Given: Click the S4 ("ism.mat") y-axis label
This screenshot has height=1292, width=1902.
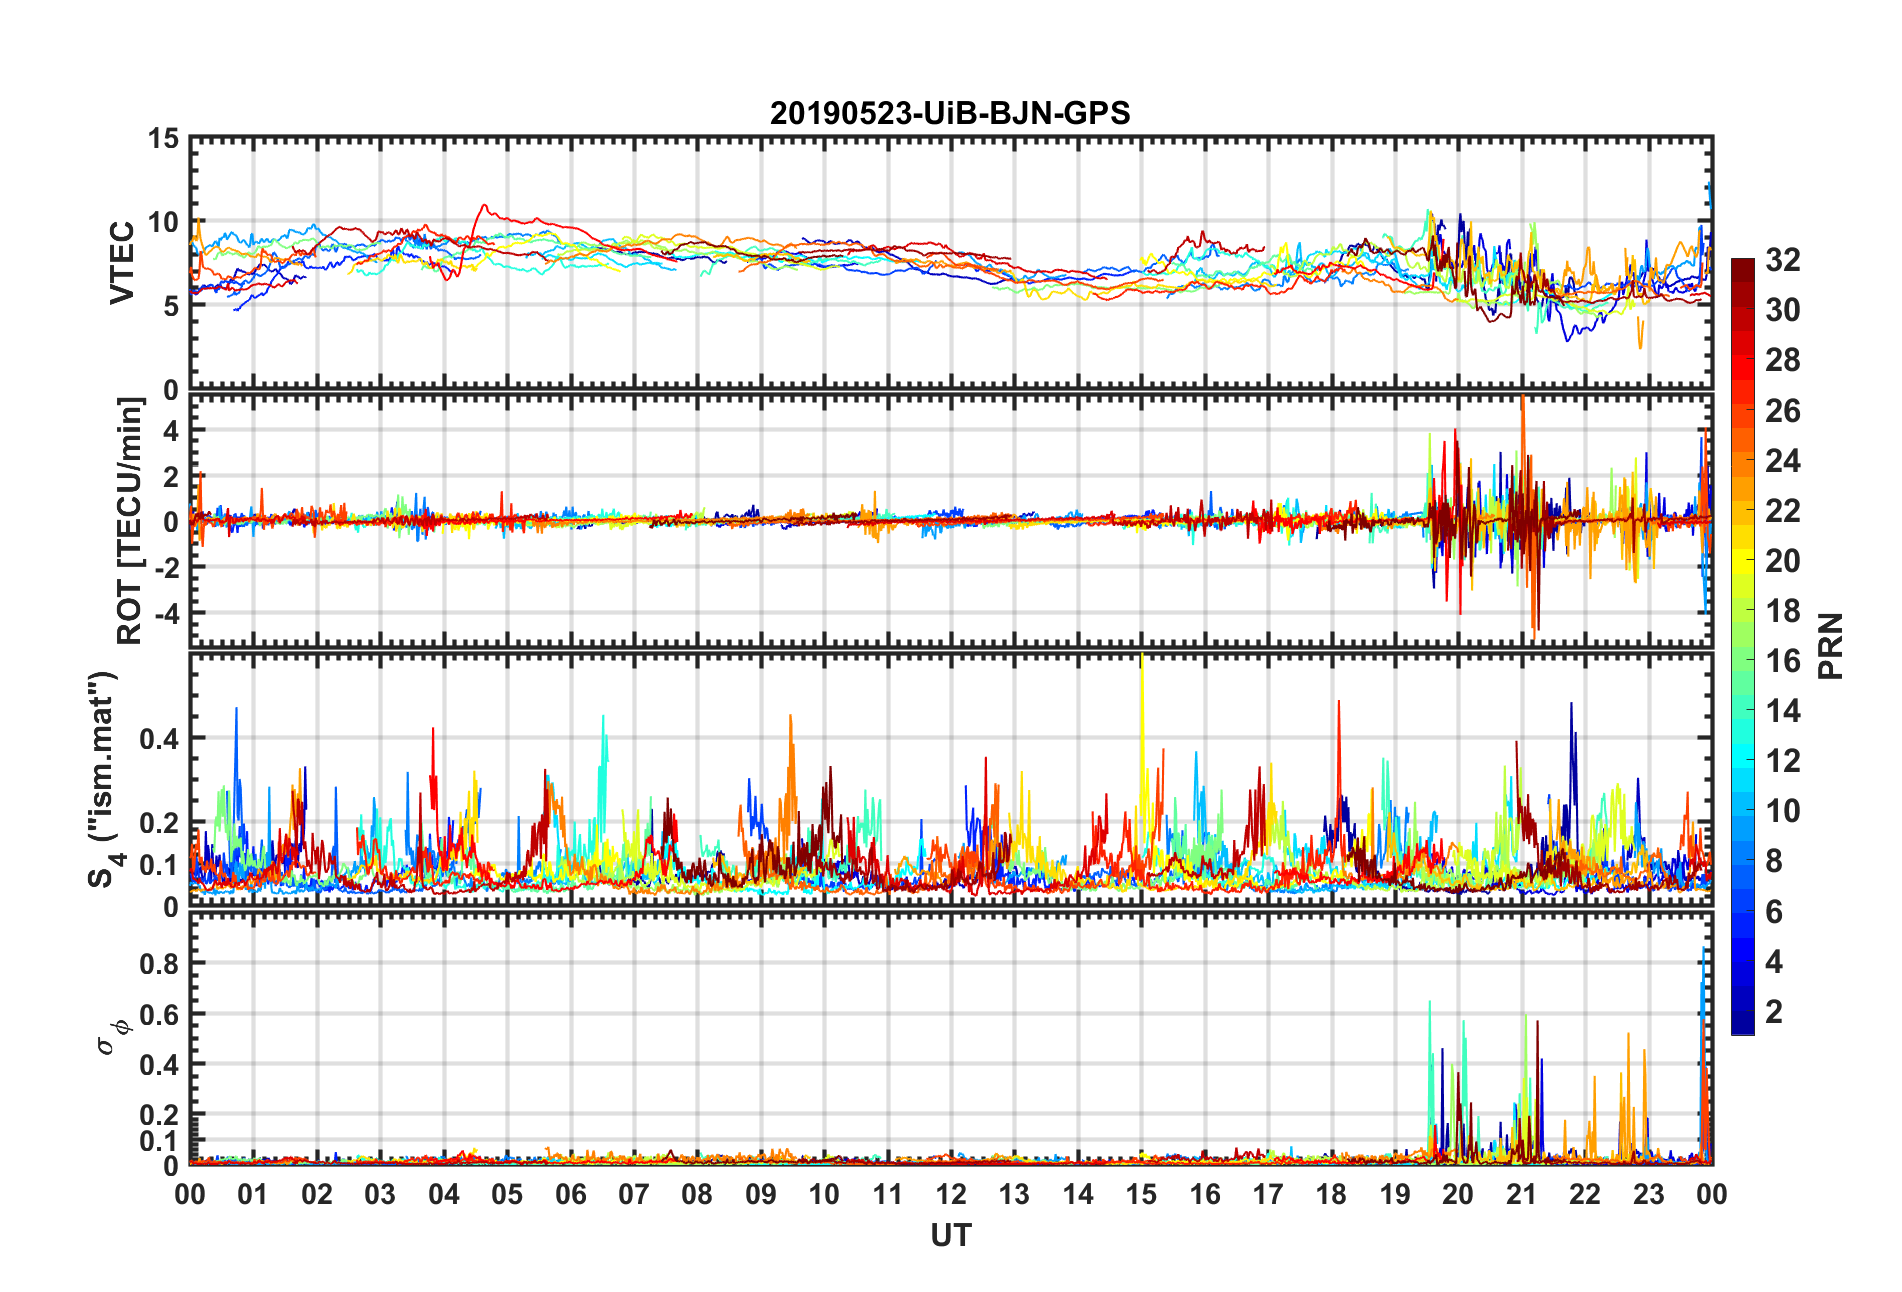Looking at the screenshot, I should (x=103, y=780).
